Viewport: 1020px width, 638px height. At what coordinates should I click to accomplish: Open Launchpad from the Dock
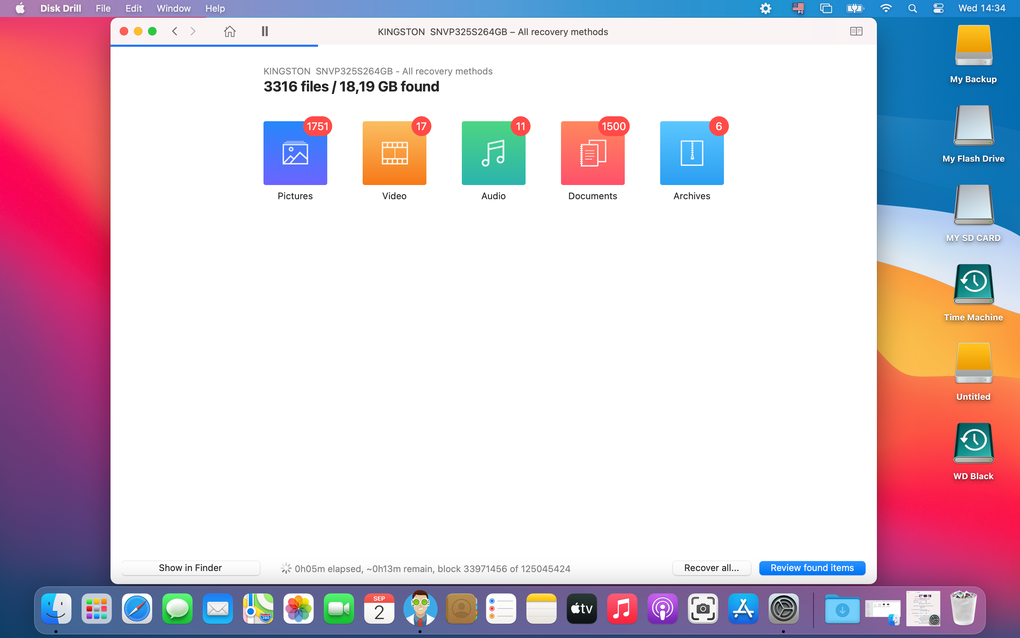coord(96,609)
